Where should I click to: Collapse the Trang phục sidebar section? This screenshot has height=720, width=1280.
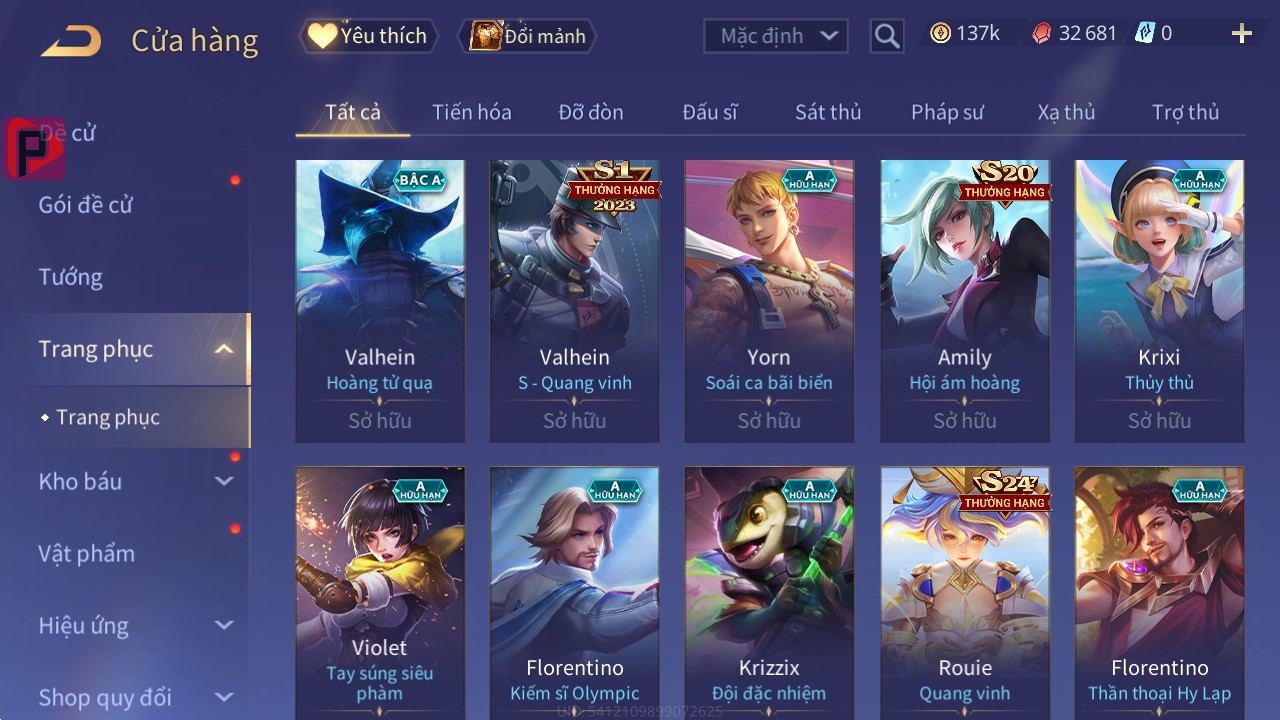click(x=224, y=349)
